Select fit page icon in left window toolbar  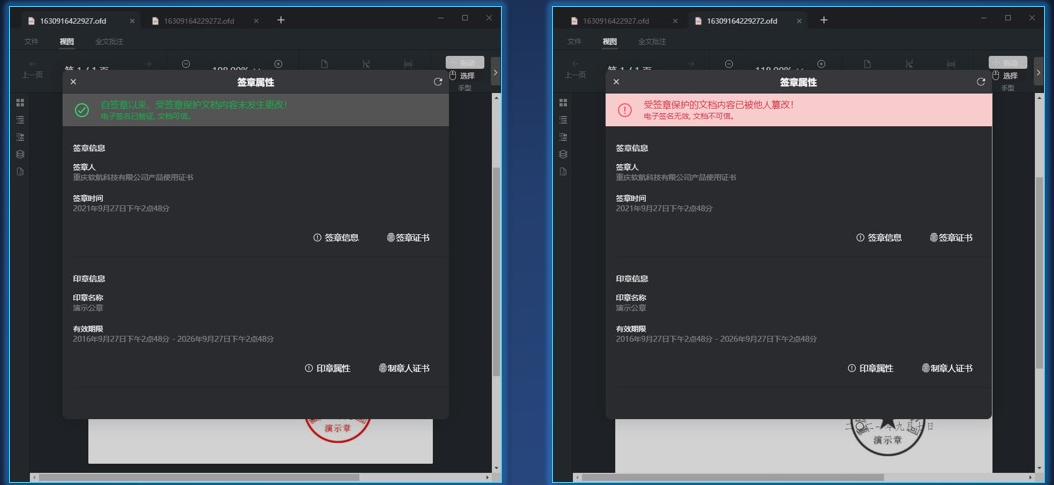pyautogui.click(x=366, y=64)
